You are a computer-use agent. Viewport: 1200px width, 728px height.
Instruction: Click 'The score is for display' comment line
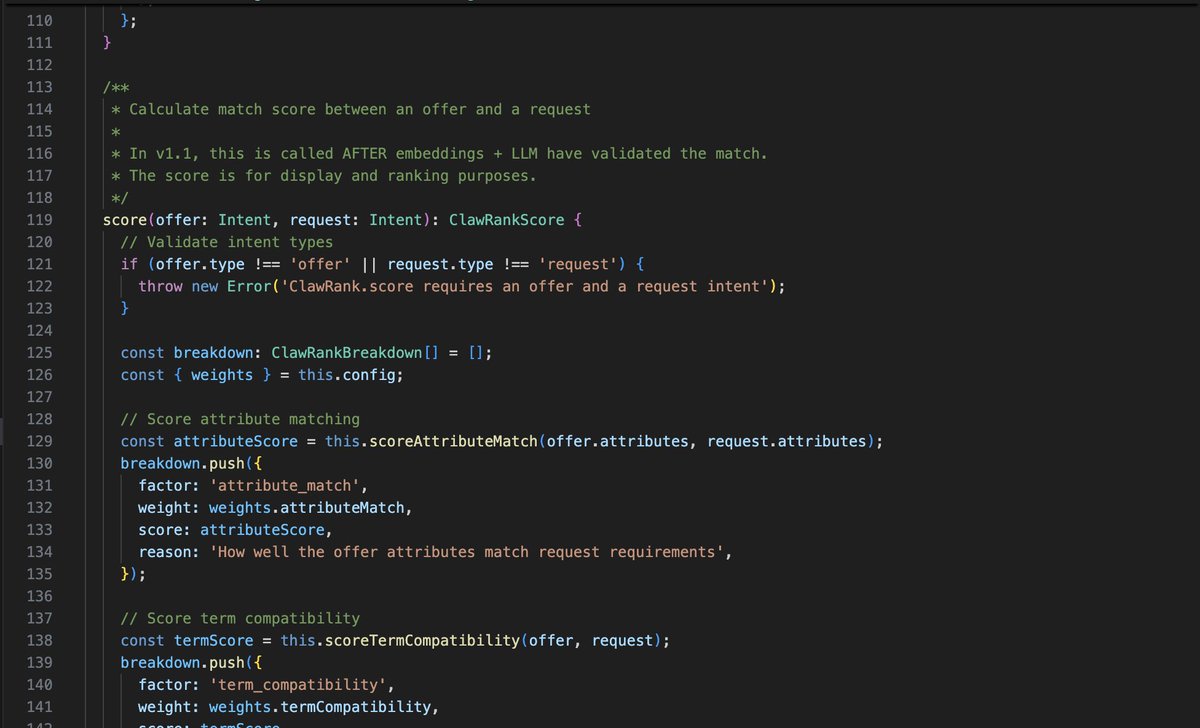click(325, 176)
